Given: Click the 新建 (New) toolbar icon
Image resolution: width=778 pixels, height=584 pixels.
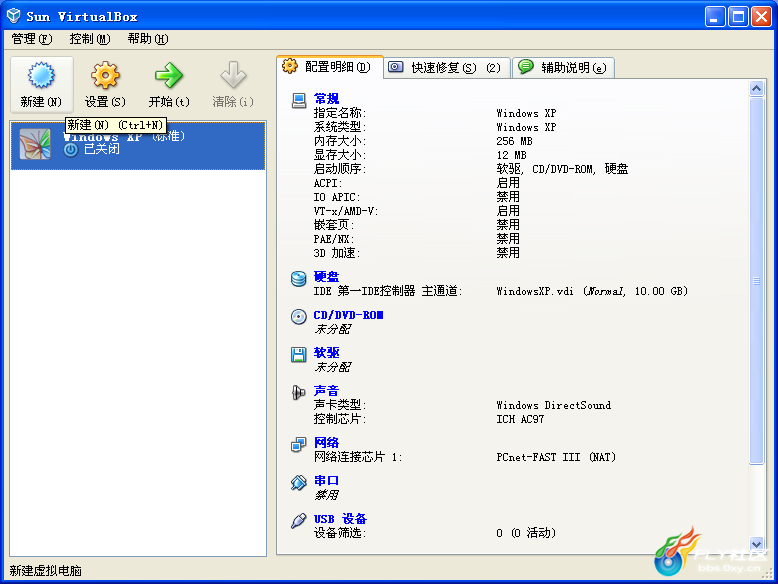Looking at the screenshot, I should 41,75.
